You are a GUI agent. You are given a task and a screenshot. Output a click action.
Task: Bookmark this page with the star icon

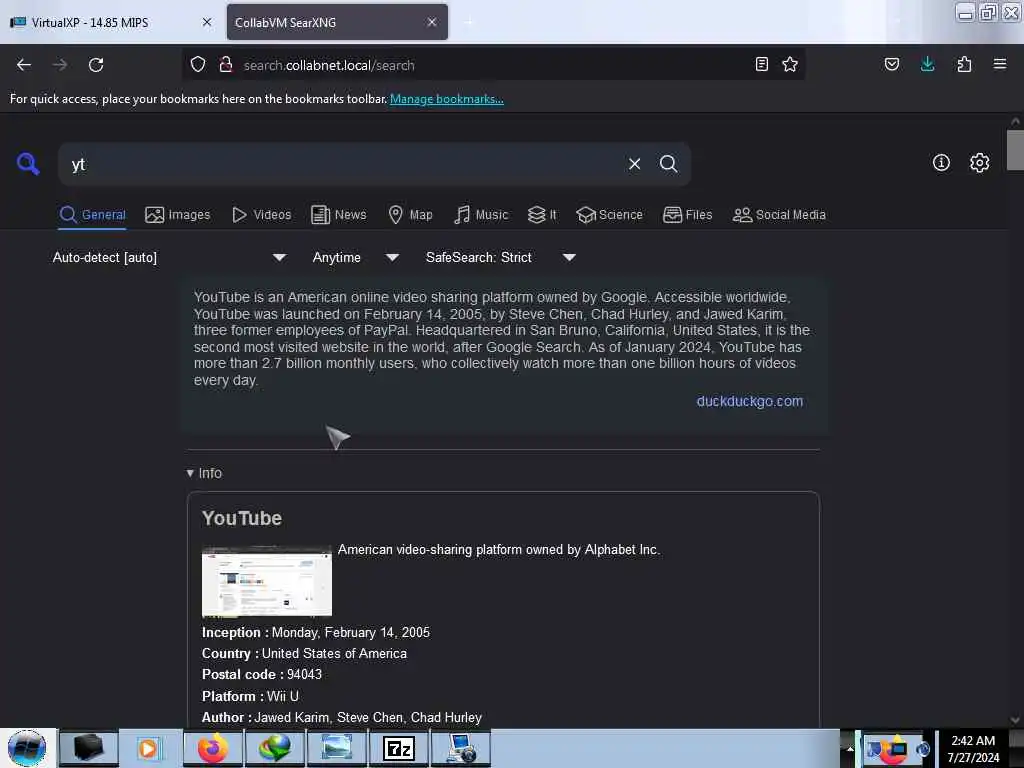click(790, 64)
